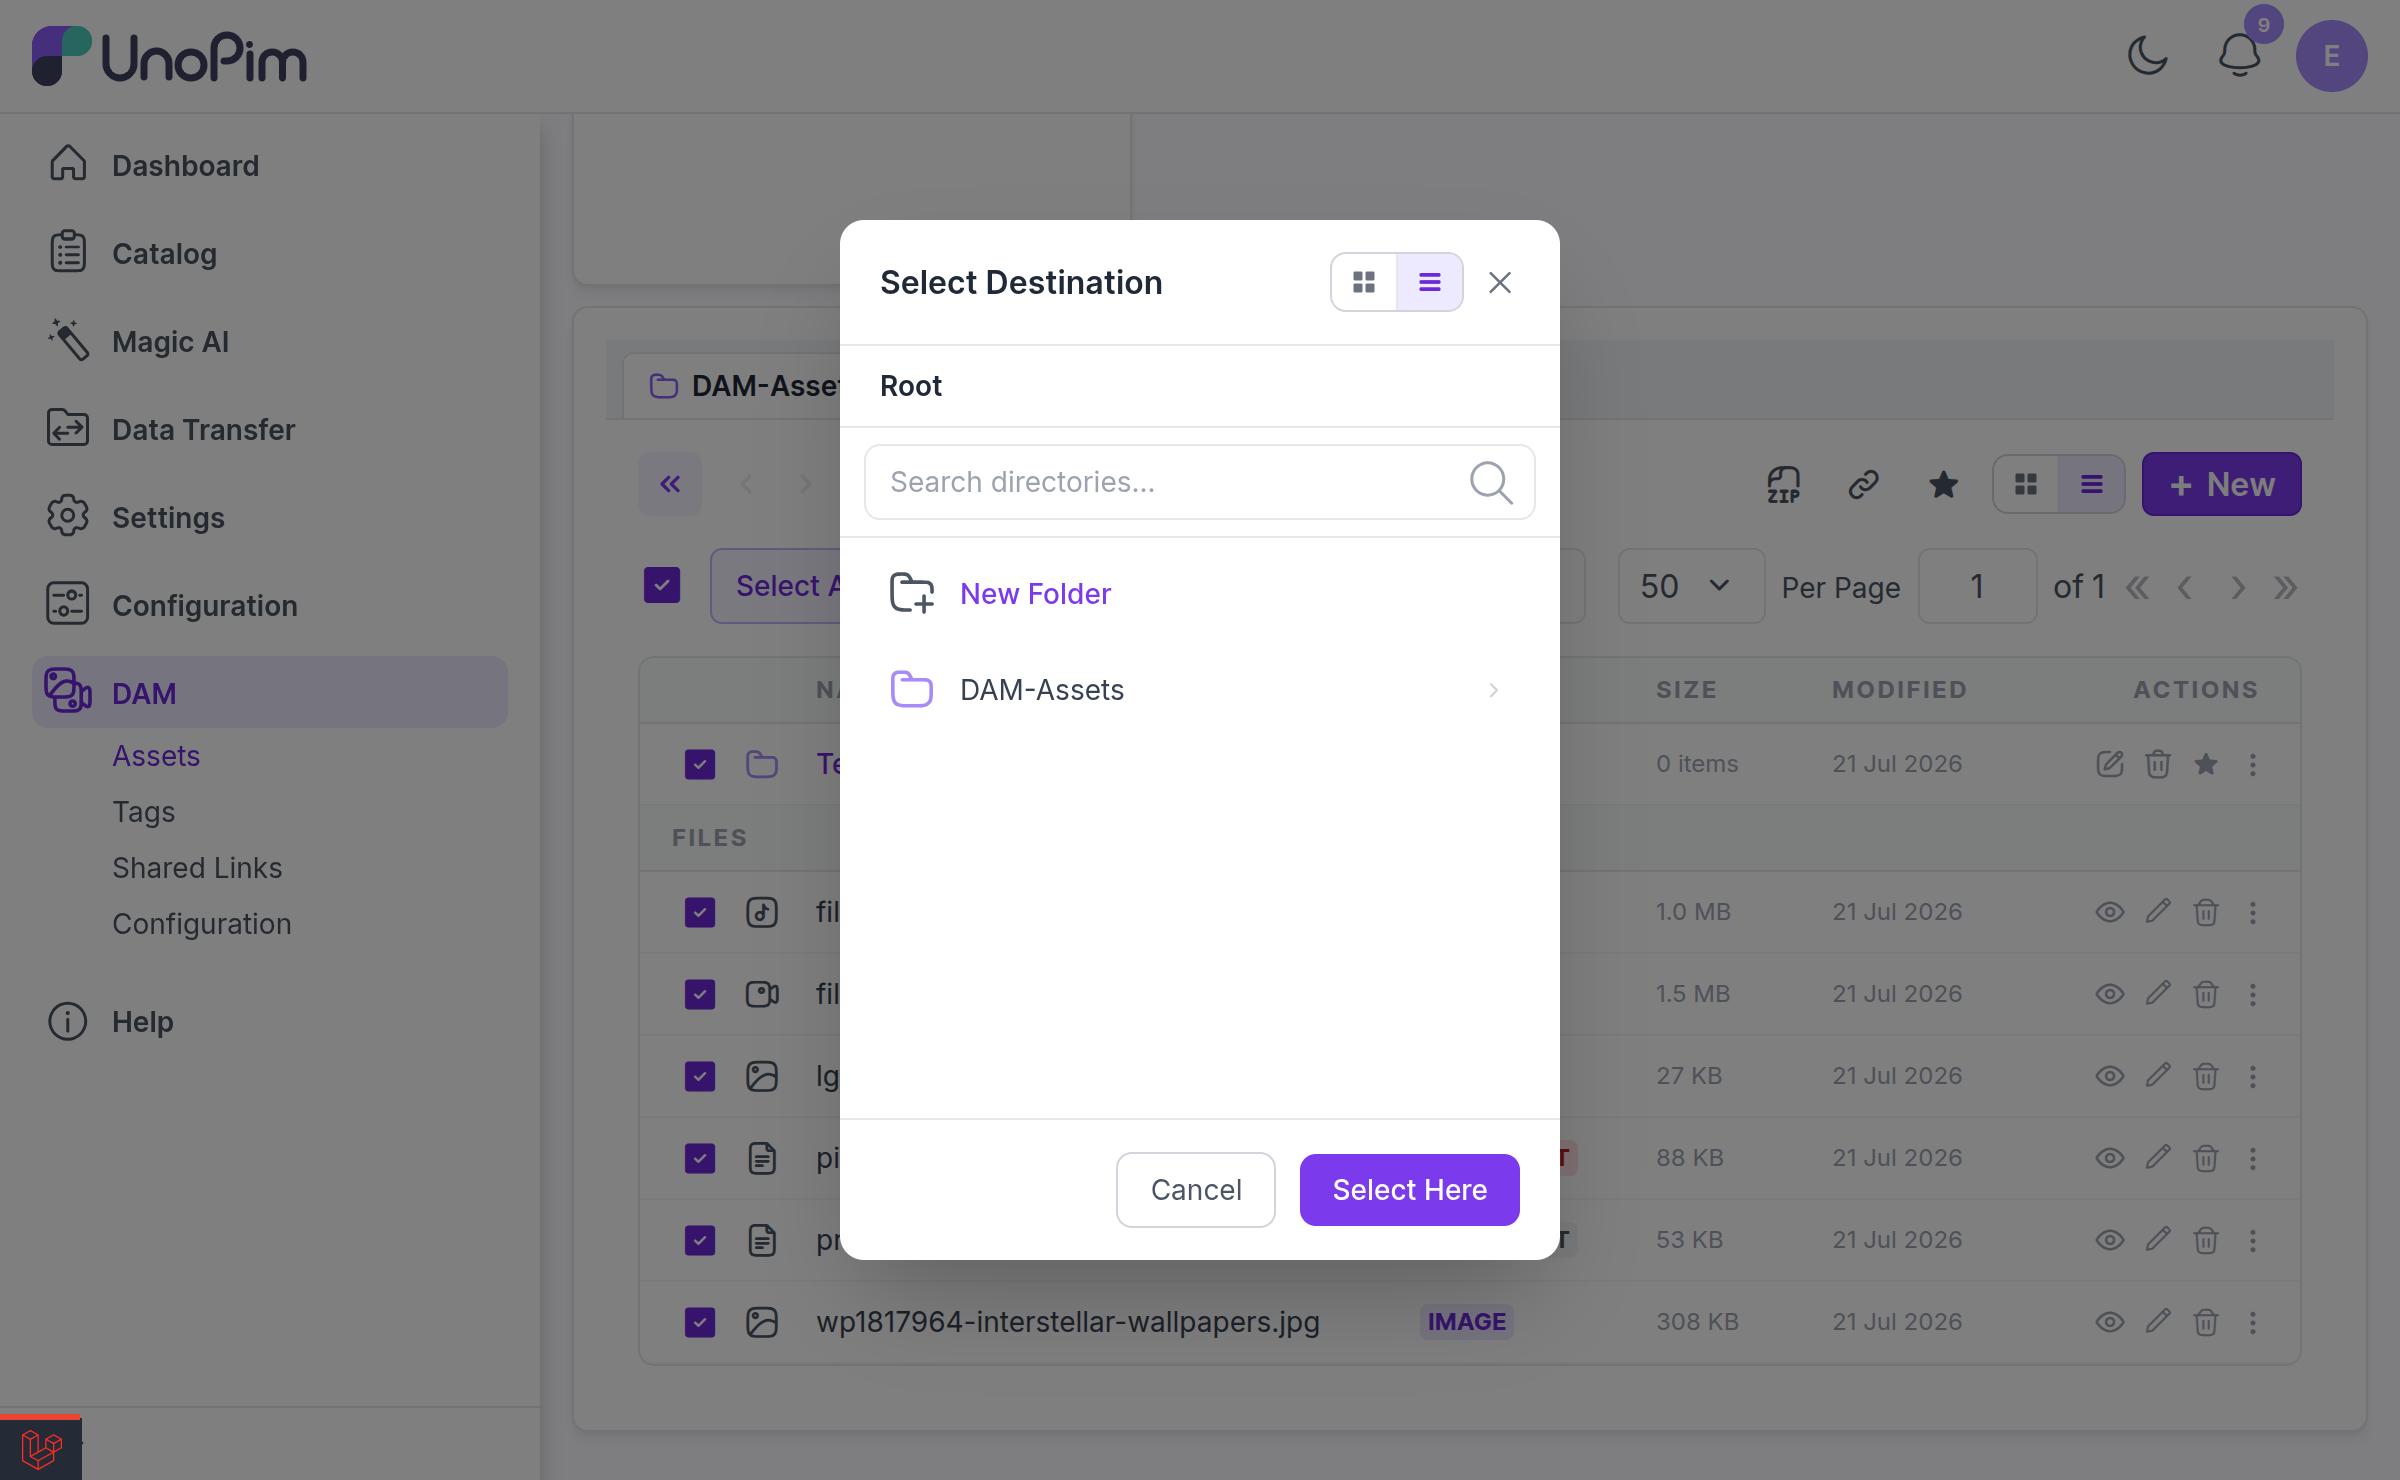Open DAM sidebar section
This screenshot has height=1480, width=2400.
pos(270,692)
